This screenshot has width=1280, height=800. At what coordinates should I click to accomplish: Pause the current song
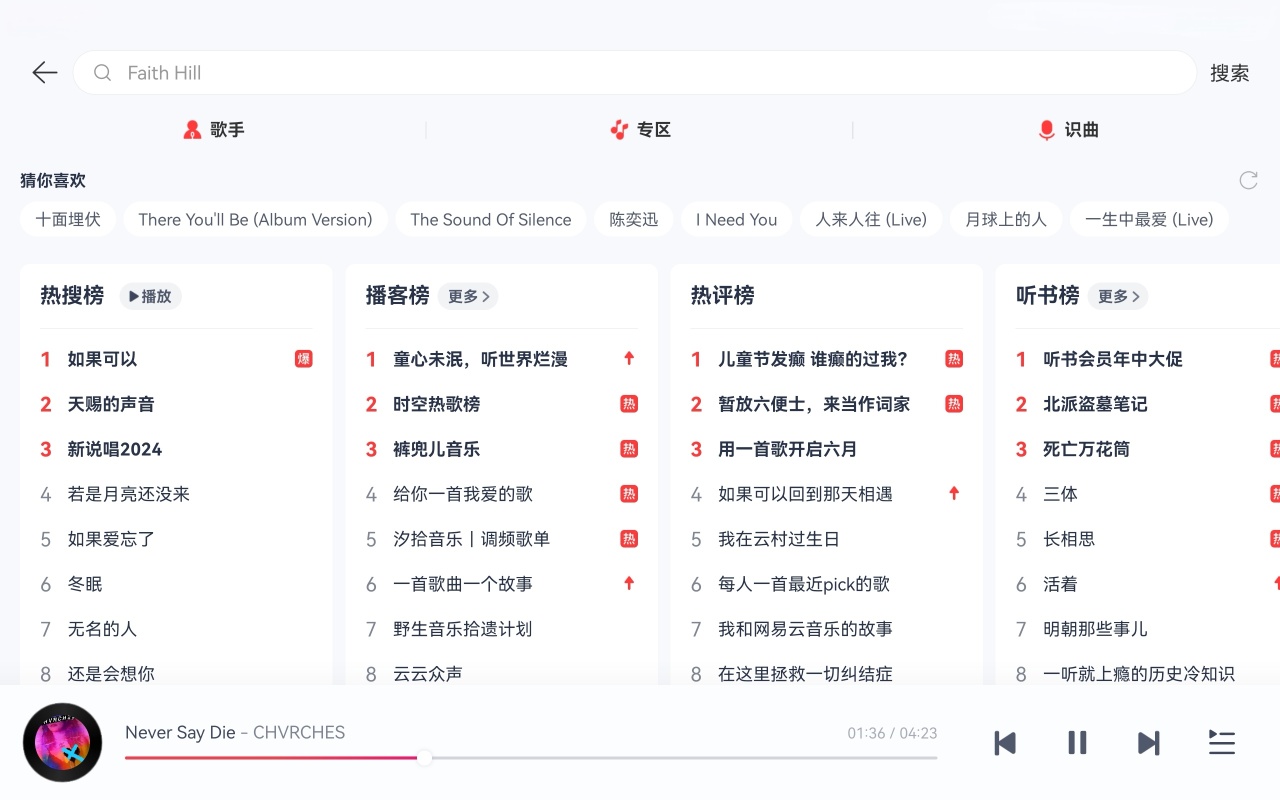[x=1077, y=743]
